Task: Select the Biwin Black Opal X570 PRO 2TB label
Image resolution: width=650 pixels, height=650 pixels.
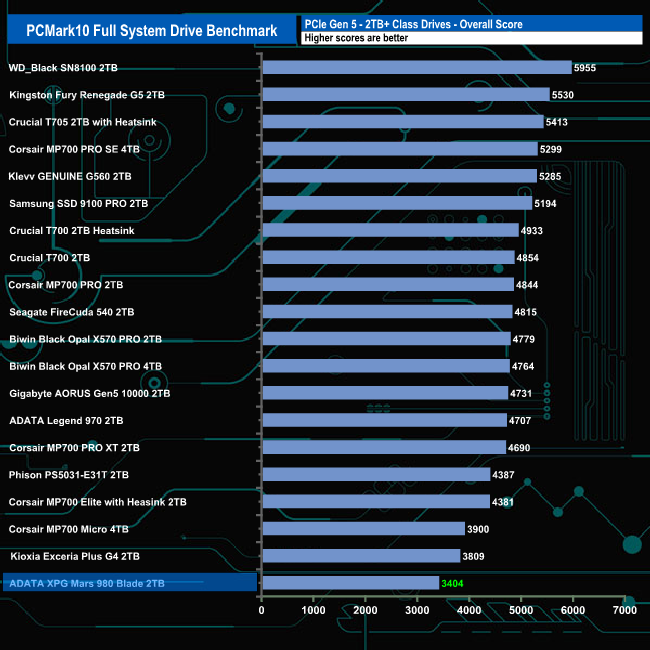Action: tap(85, 339)
